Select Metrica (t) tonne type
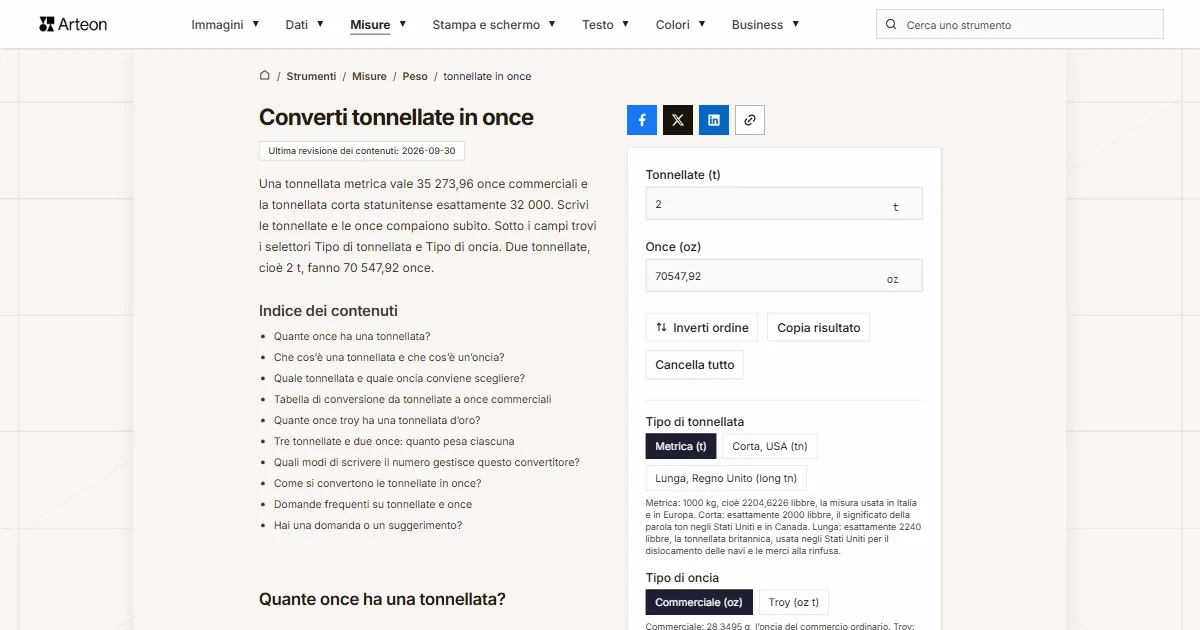 [681, 446]
